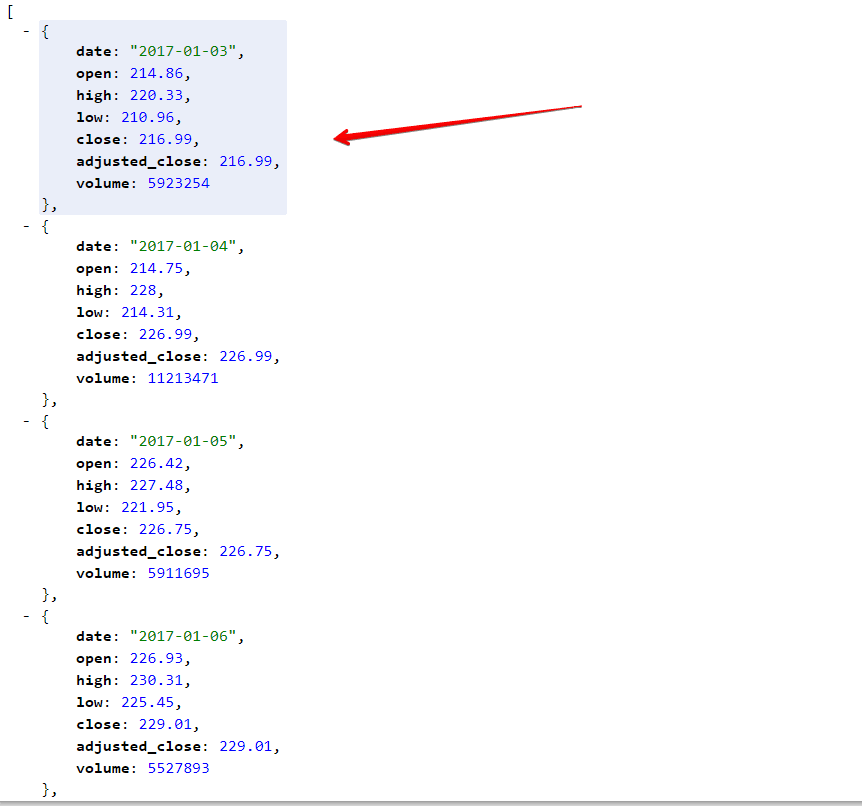
Task: Click adjusted_close value 226.99
Action: (x=246, y=356)
